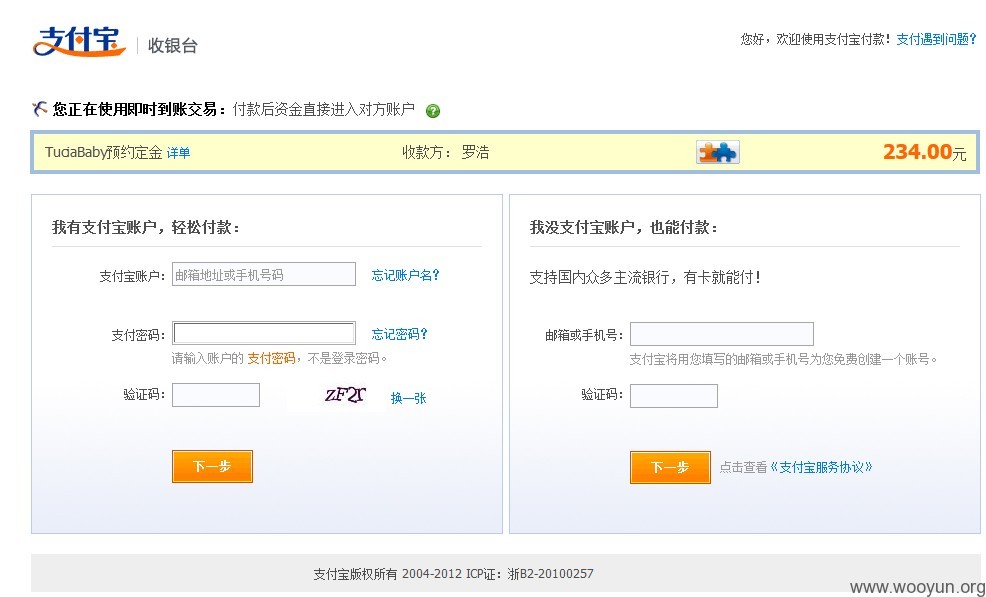Click 下一步 button under Alipay account form

[x=213, y=466]
